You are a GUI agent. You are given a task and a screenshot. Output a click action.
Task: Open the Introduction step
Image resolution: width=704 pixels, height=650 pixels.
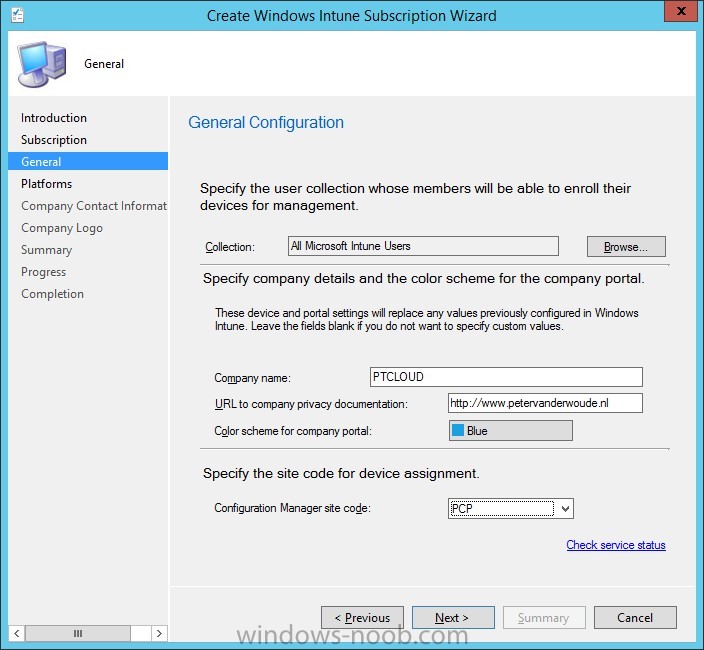tap(54, 118)
